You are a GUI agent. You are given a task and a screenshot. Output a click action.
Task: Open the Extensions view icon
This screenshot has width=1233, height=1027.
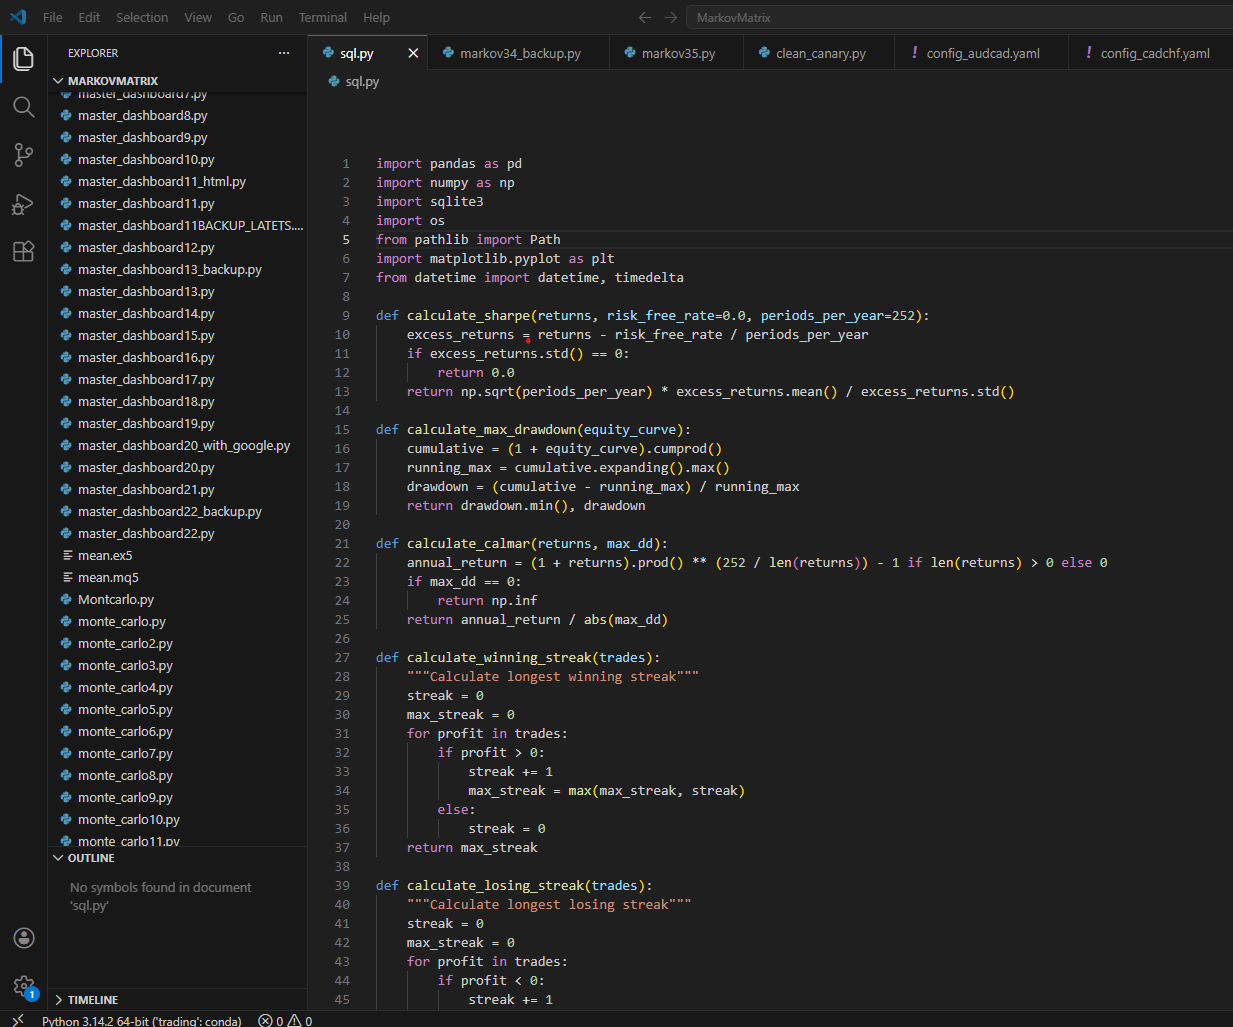(23, 252)
